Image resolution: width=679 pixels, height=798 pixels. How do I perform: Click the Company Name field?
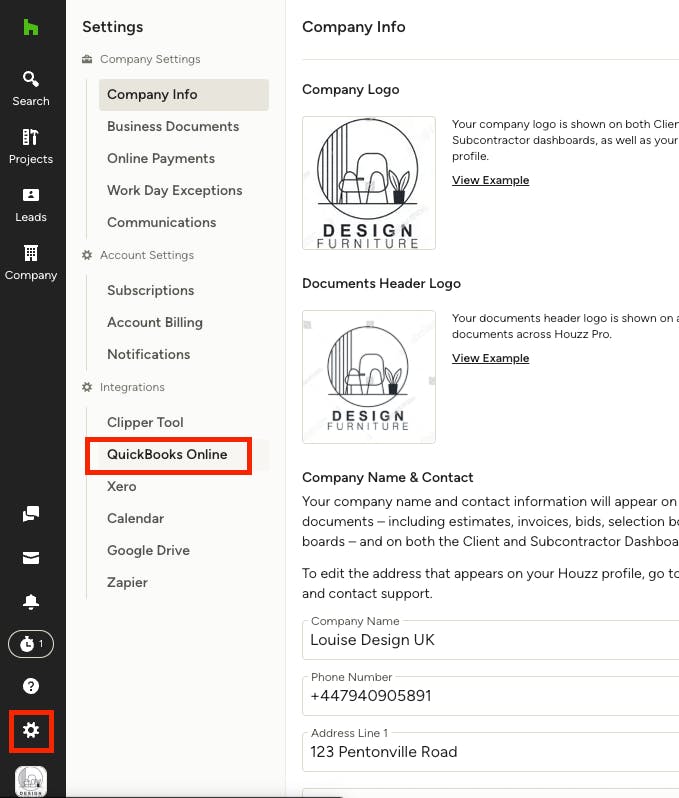coord(491,640)
